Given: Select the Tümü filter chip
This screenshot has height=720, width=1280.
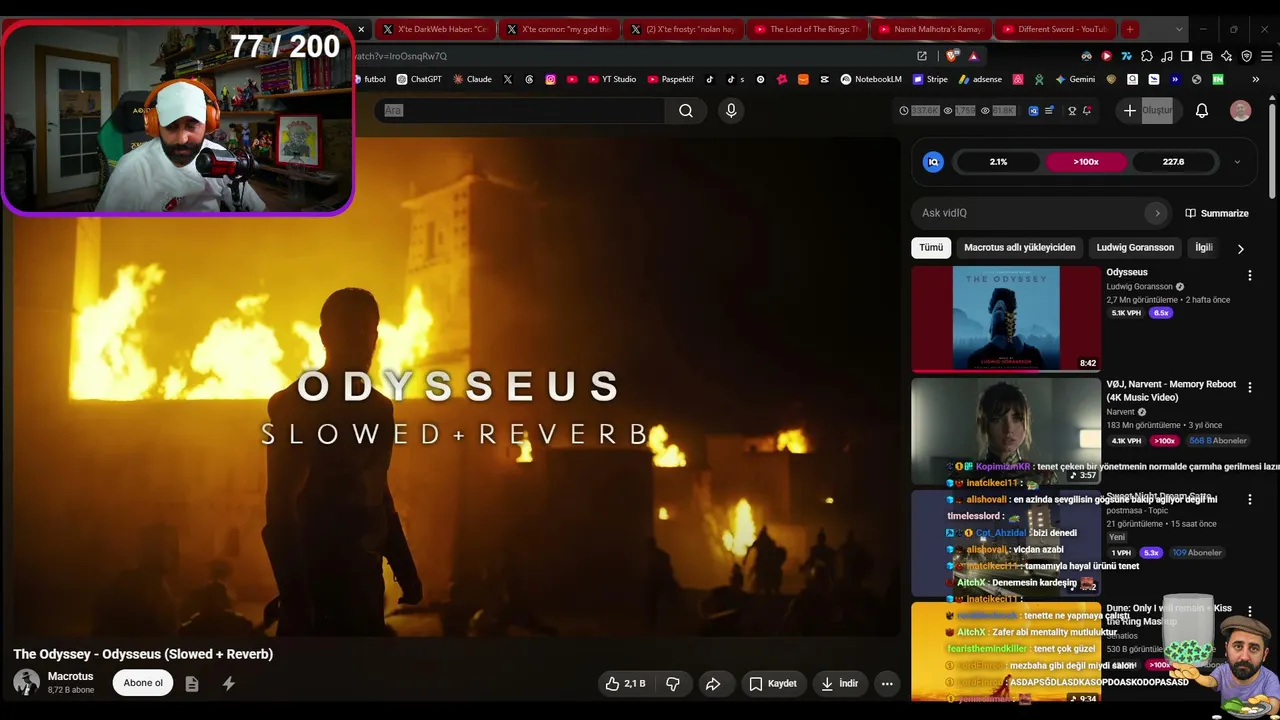Looking at the screenshot, I should tap(931, 248).
